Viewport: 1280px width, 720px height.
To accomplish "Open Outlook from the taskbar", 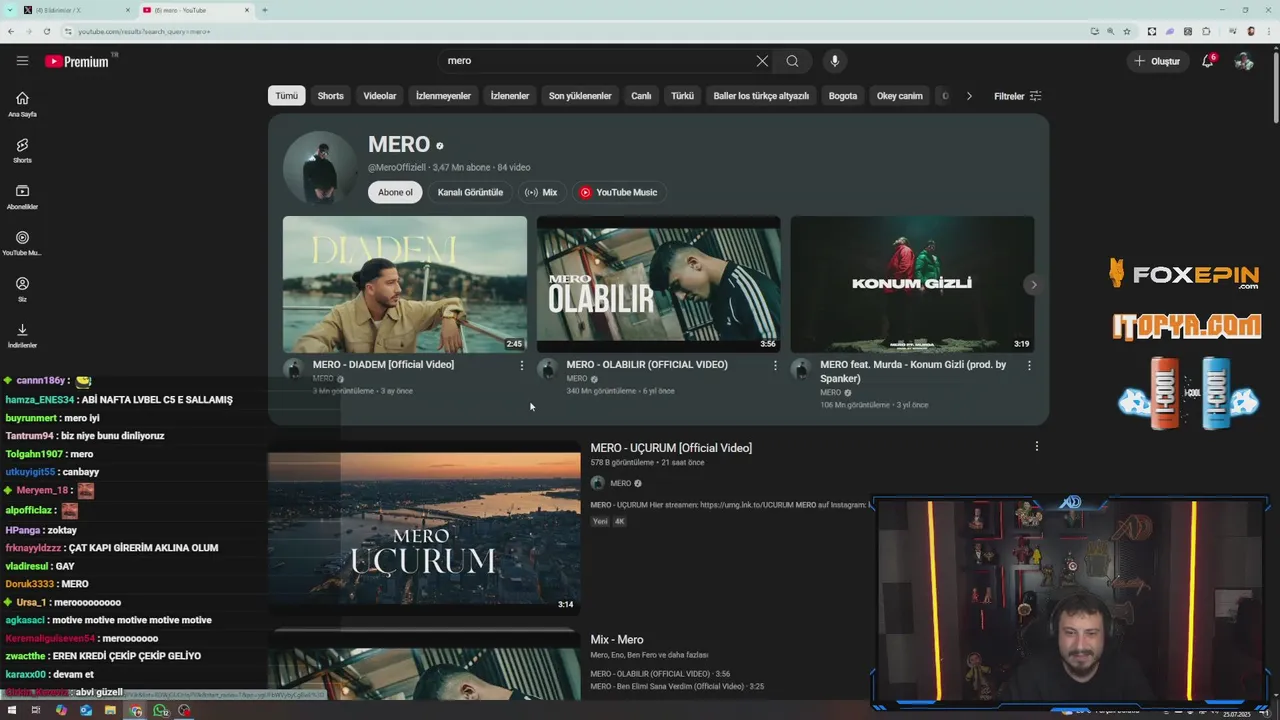I will (x=86, y=711).
